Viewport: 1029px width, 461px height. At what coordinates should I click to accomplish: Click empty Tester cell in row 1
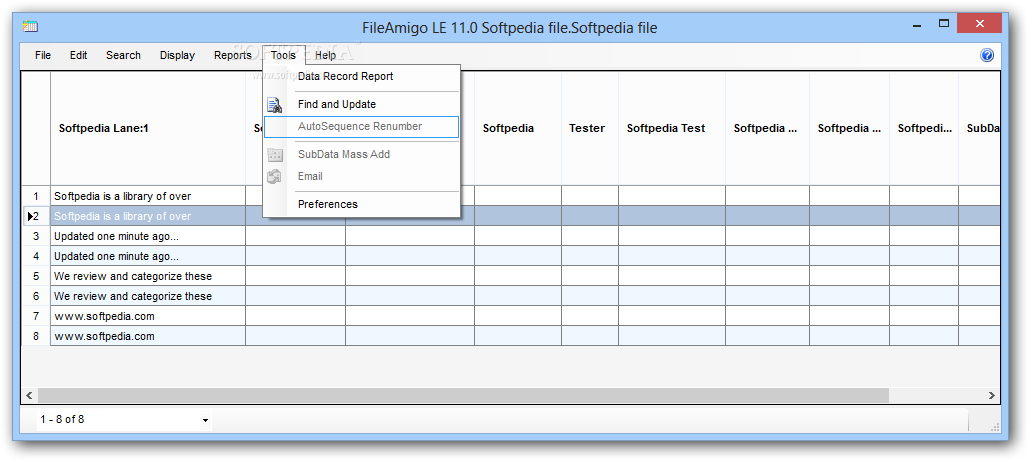[x=590, y=196]
